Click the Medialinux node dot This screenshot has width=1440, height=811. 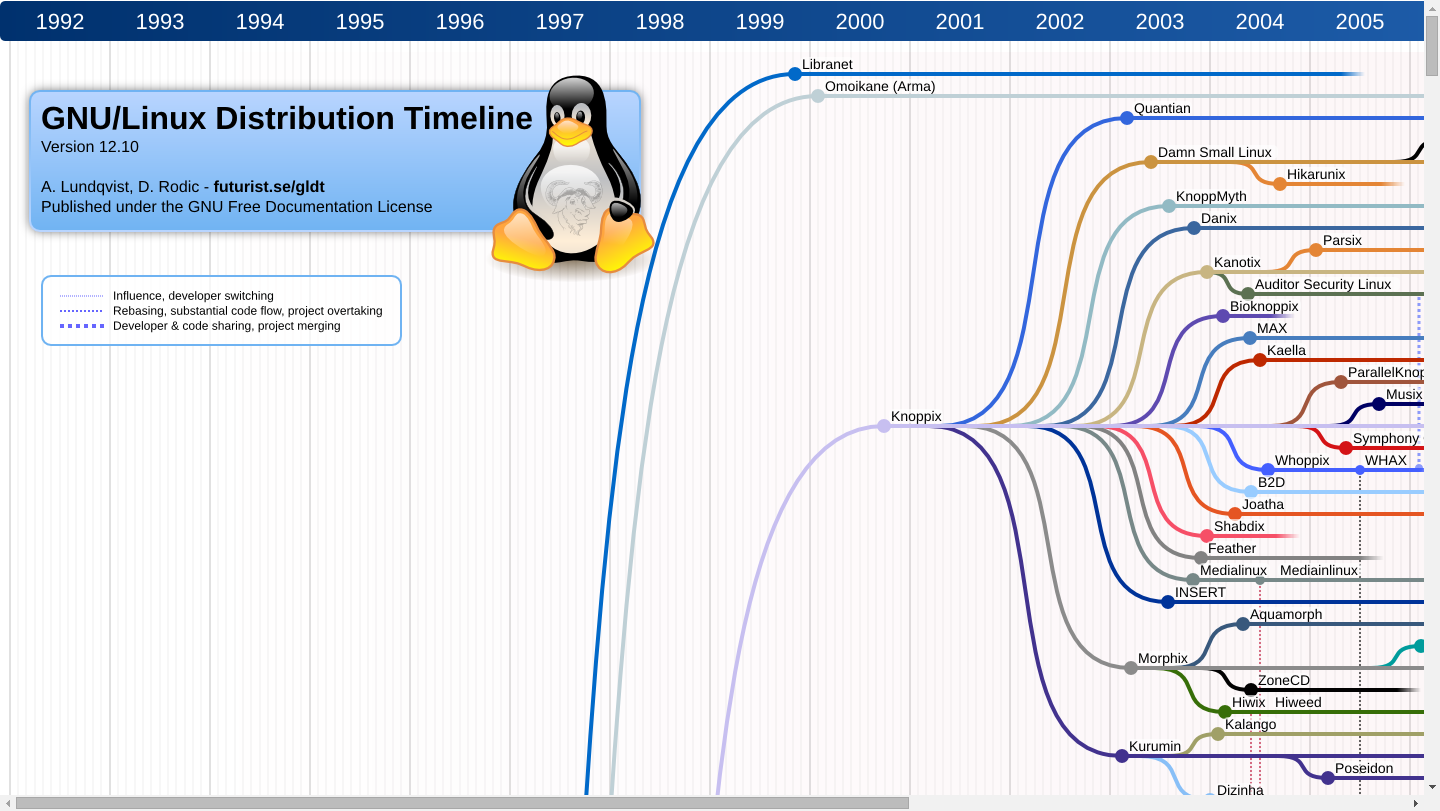tap(1193, 580)
